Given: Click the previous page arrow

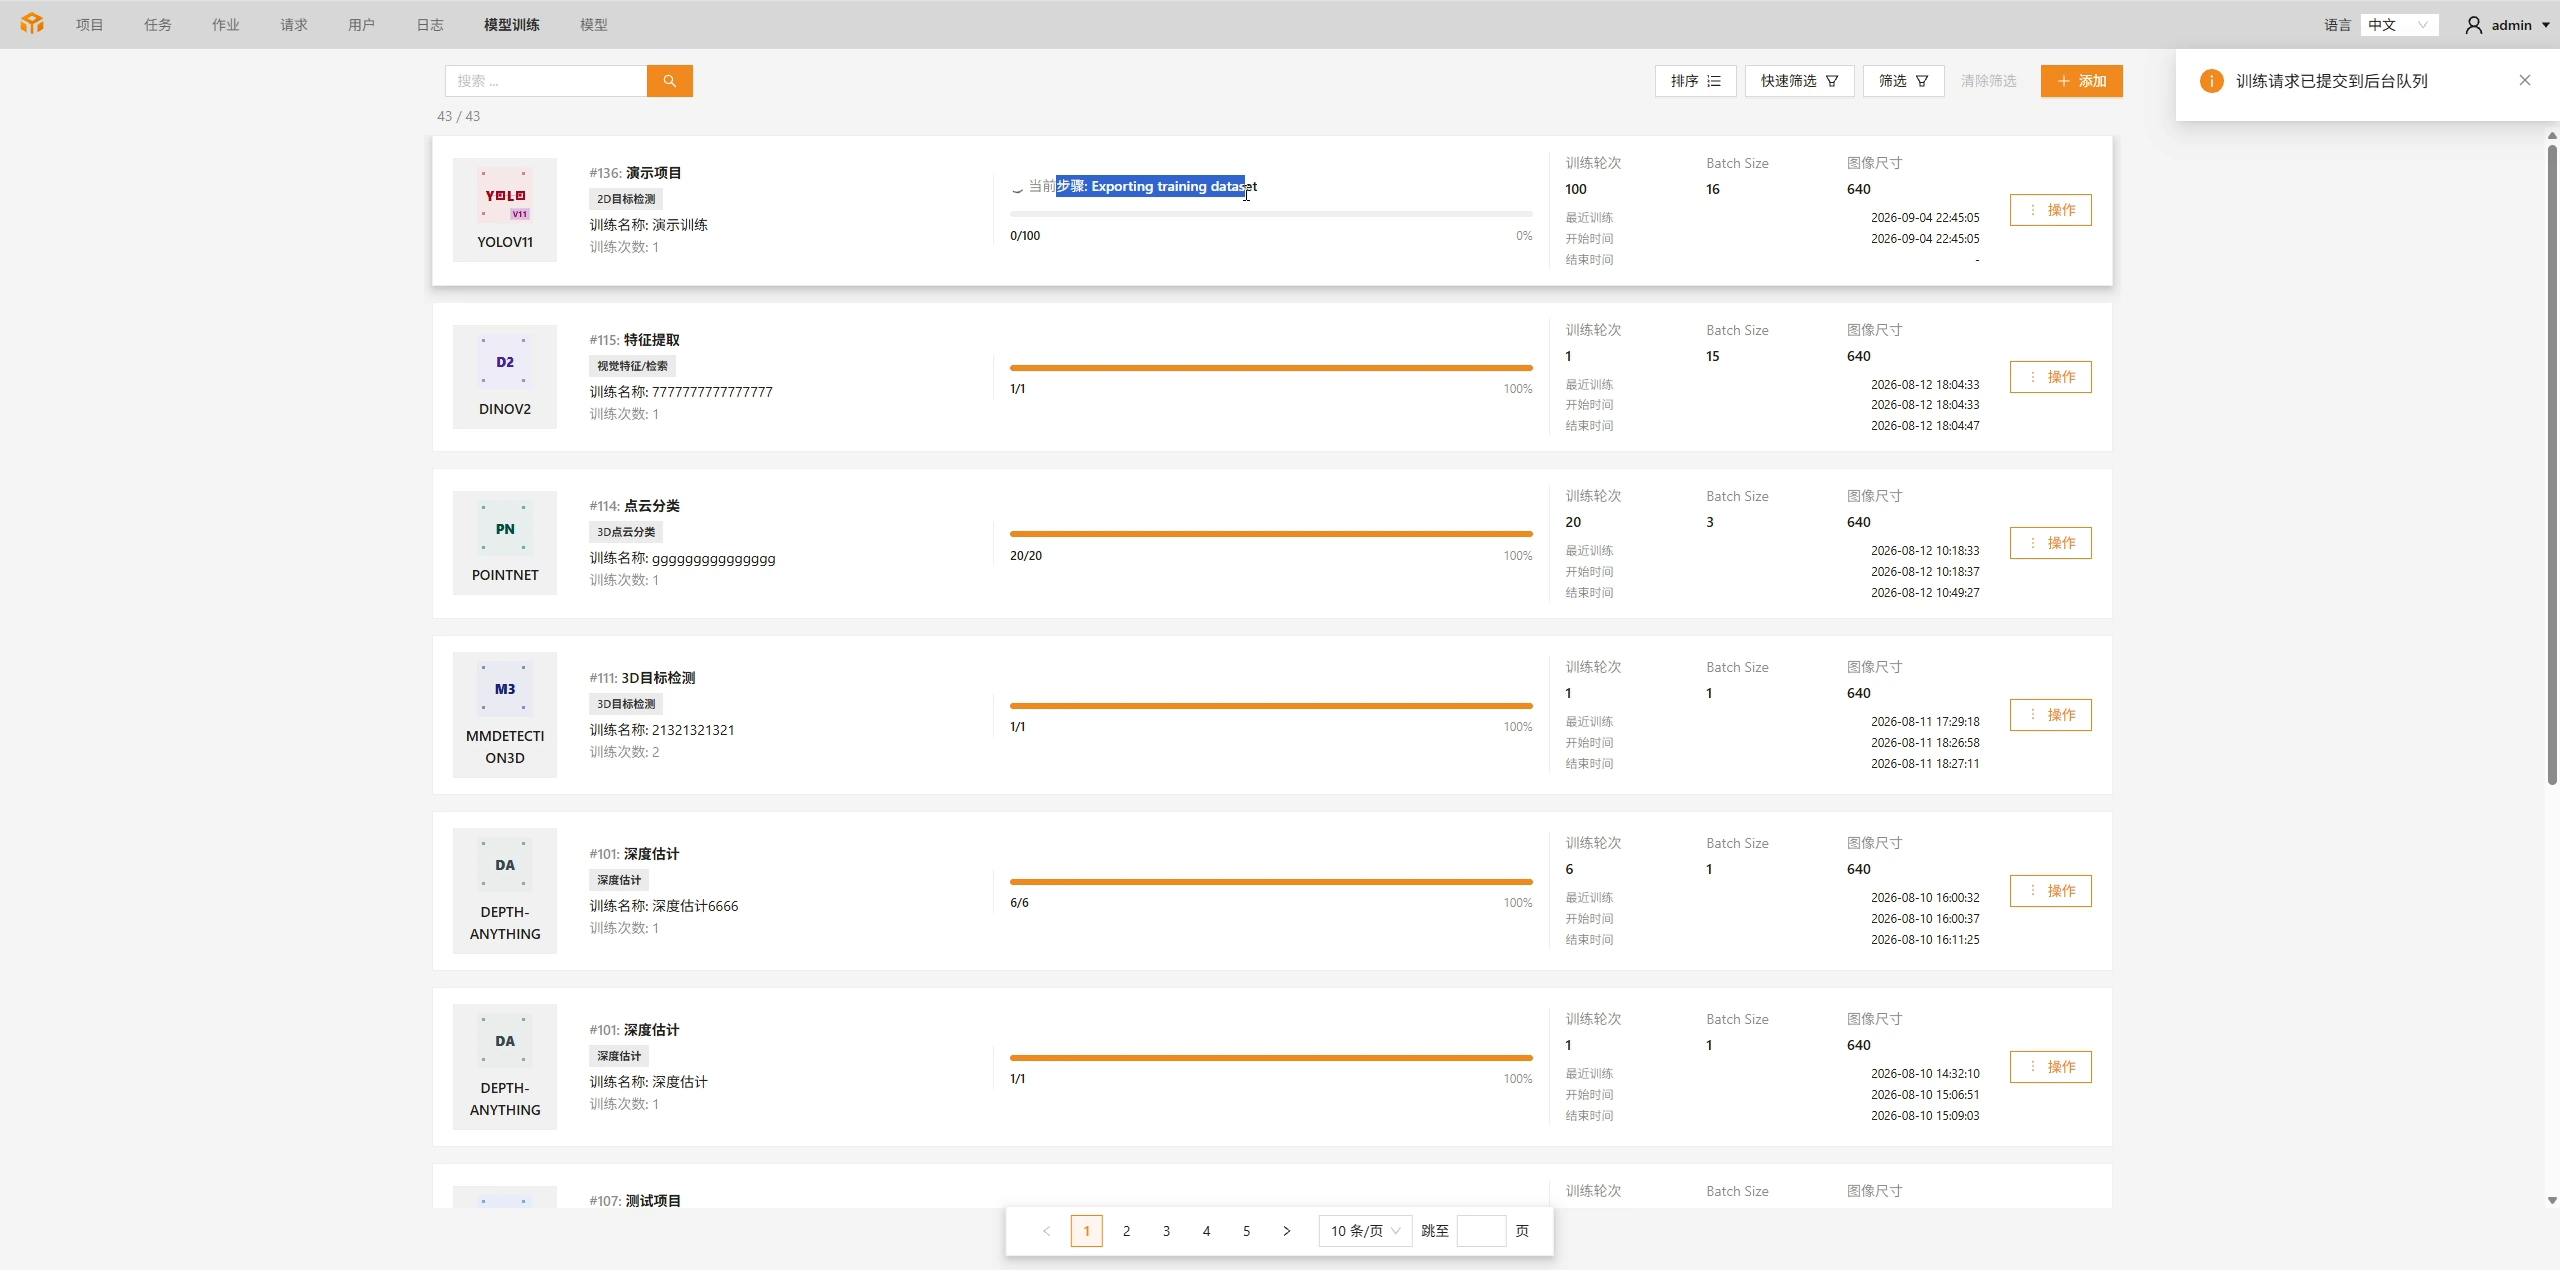Looking at the screenshot, I should (x=1046, y=1231).
